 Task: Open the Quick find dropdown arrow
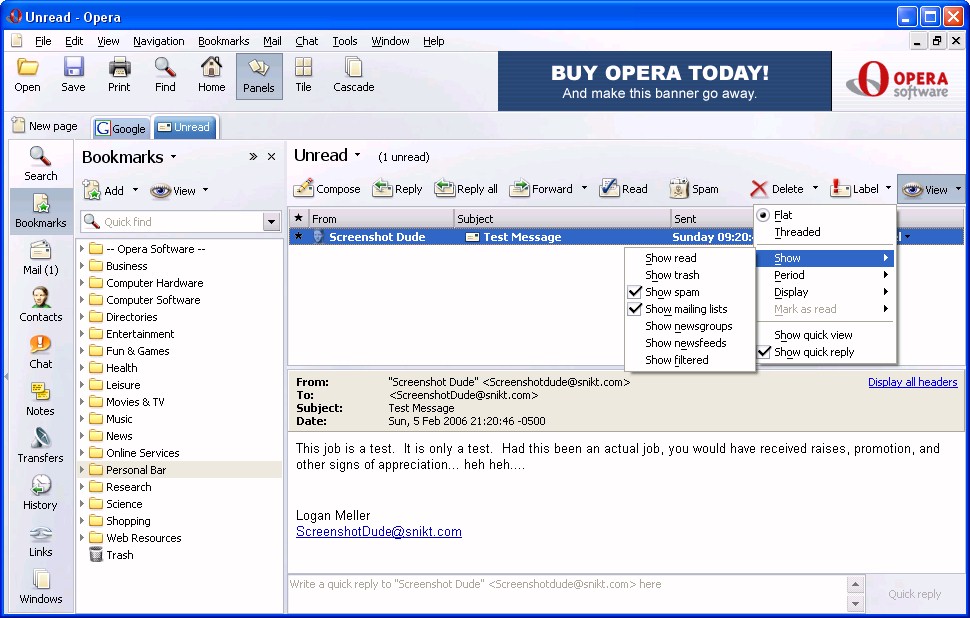(272, 221)
